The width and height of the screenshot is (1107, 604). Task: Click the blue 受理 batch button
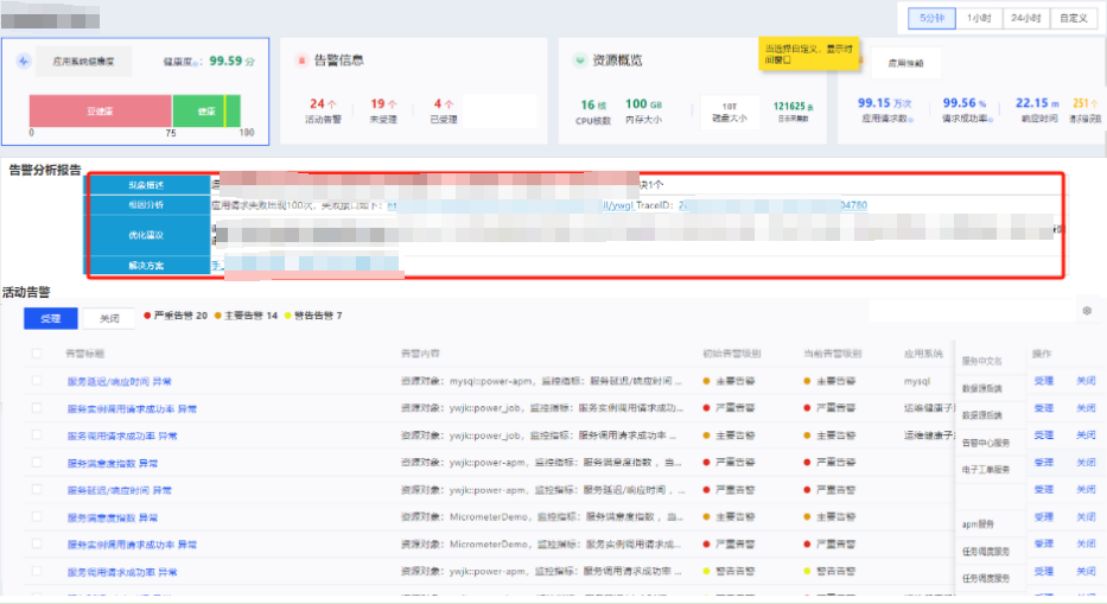pos(50,318)
